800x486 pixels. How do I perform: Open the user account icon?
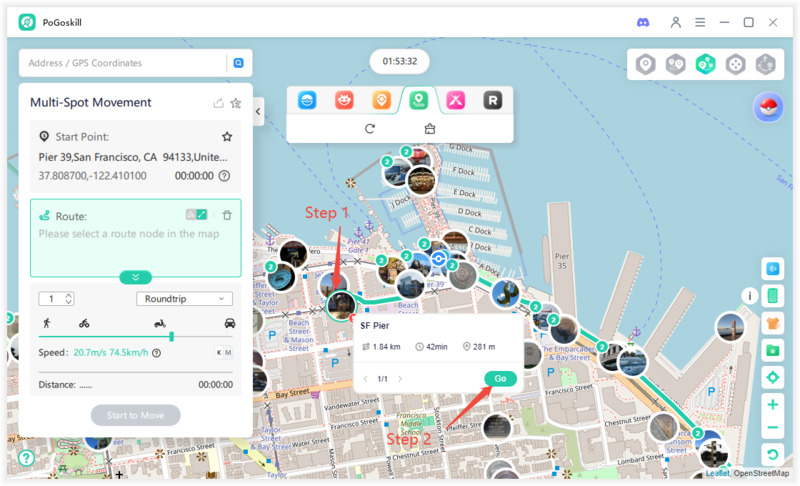tap(676, 22)
